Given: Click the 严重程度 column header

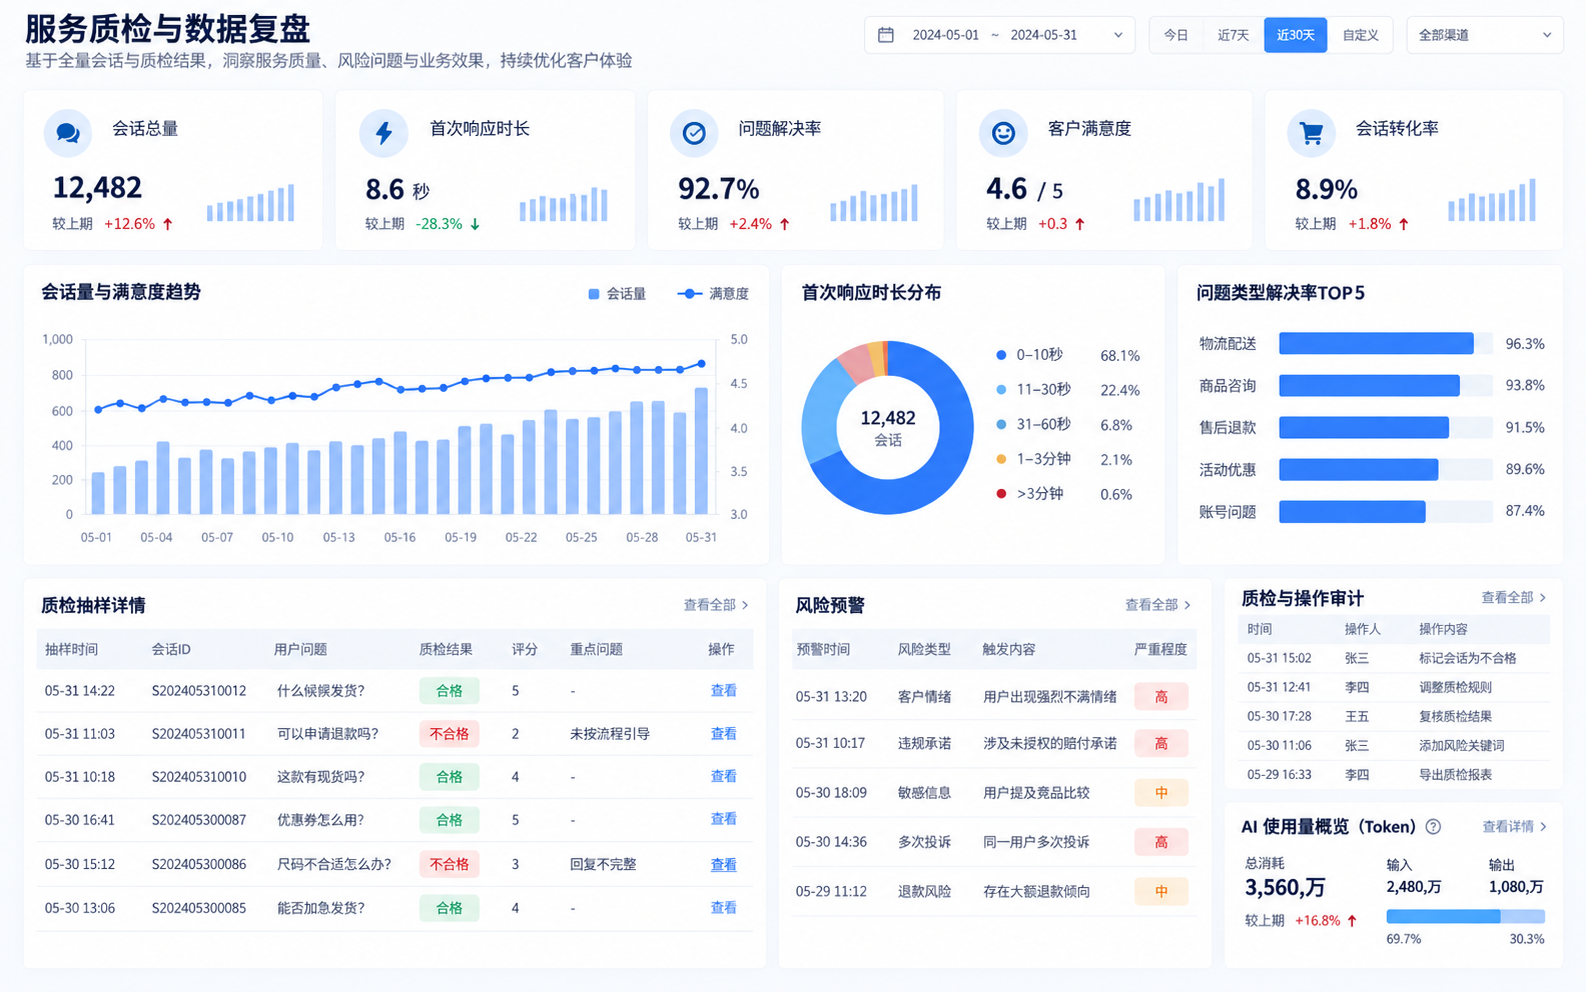Looking at the screenshot, I should [x=1161, y=650].
